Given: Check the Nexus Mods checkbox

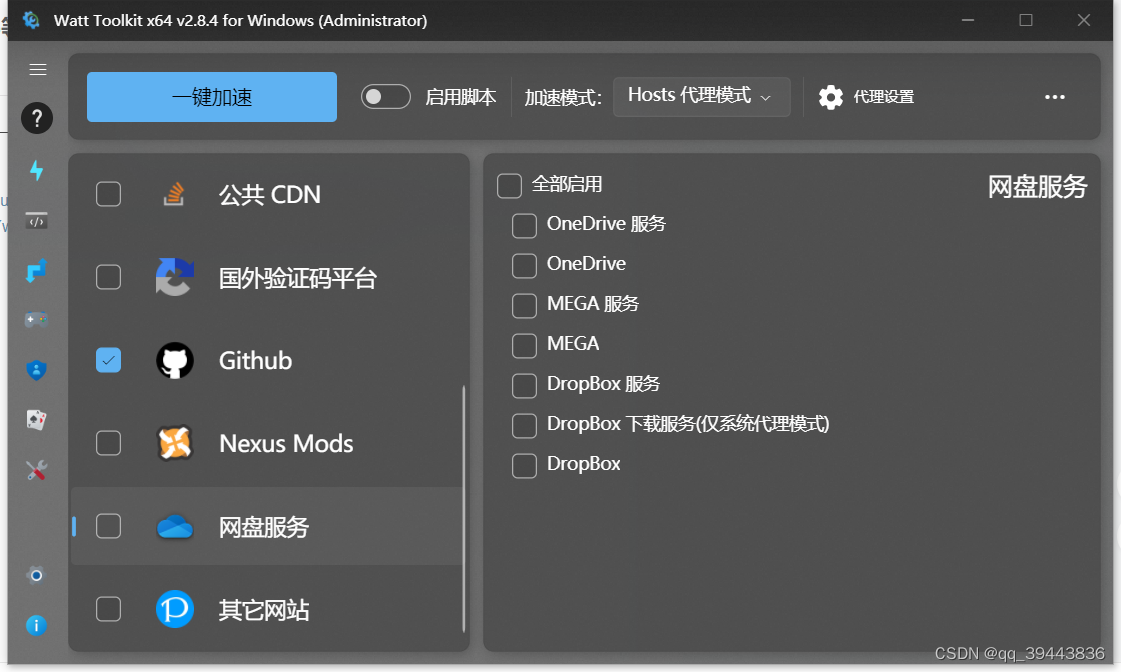Looking at the screenshot, I should pos(109,443).
